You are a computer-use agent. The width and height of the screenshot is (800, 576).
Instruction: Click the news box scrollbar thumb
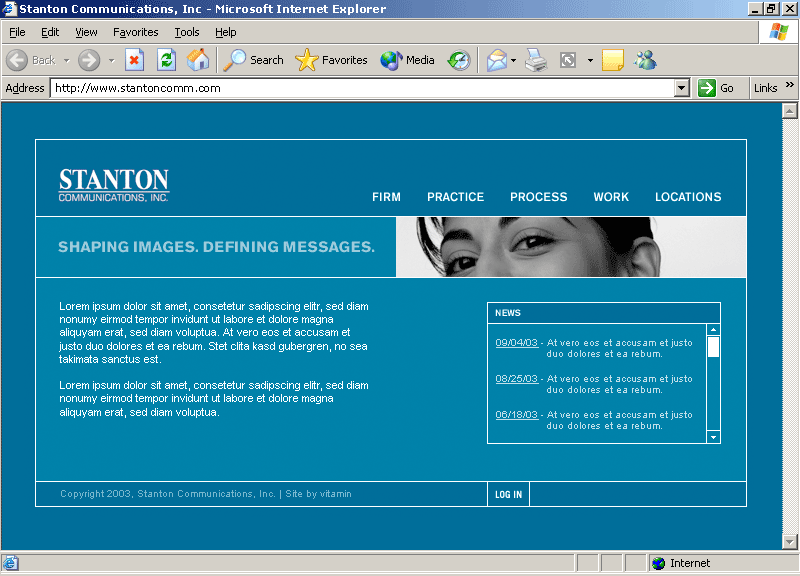[713, 347]
